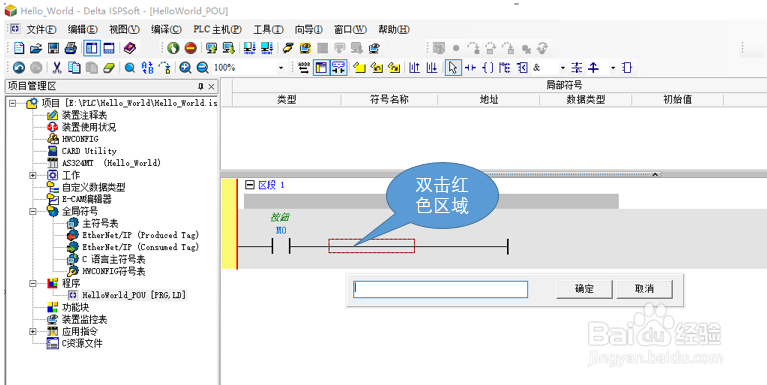Image resolution: width=767 pixels, height=385 pixels.
Task: Open HWCONFIG in project tree
Action: coord(80,139)
